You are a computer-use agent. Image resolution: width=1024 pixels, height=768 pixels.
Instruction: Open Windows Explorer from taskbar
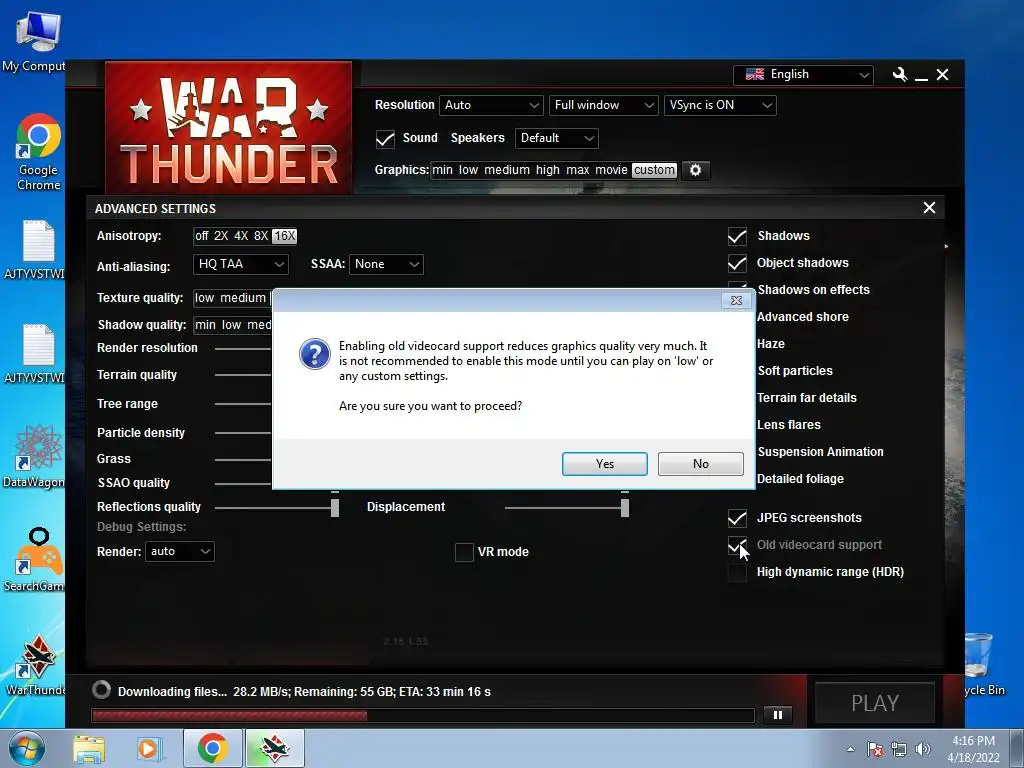pyautogui.click(x=89, y=748)
